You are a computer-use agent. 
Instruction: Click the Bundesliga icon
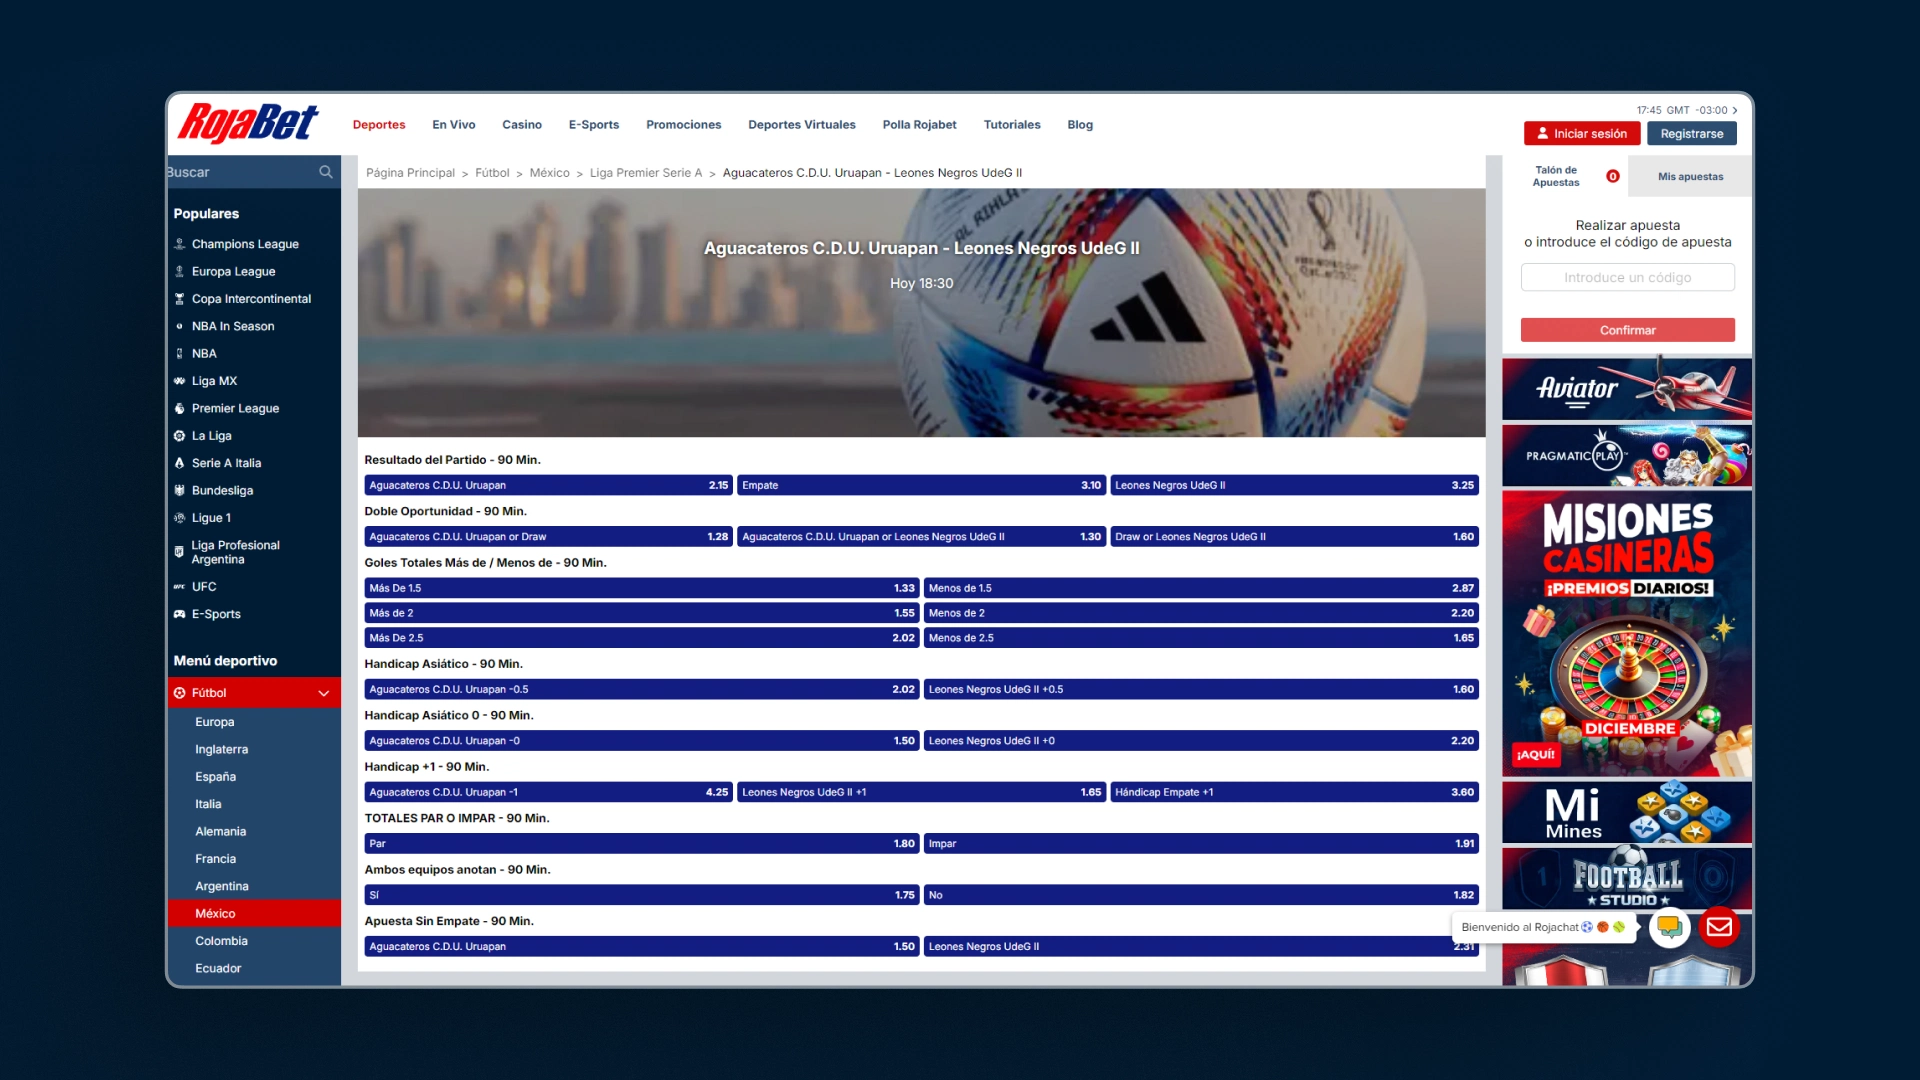180,491
